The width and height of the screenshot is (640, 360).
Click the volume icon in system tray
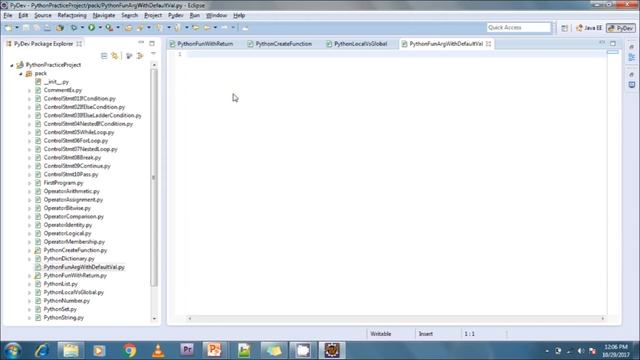point(580,351)
